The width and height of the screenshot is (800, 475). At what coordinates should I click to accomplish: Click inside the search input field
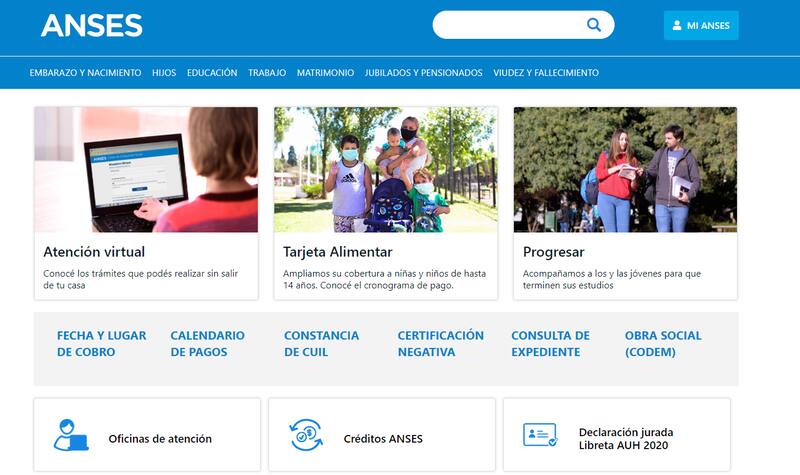pos(510,24)
